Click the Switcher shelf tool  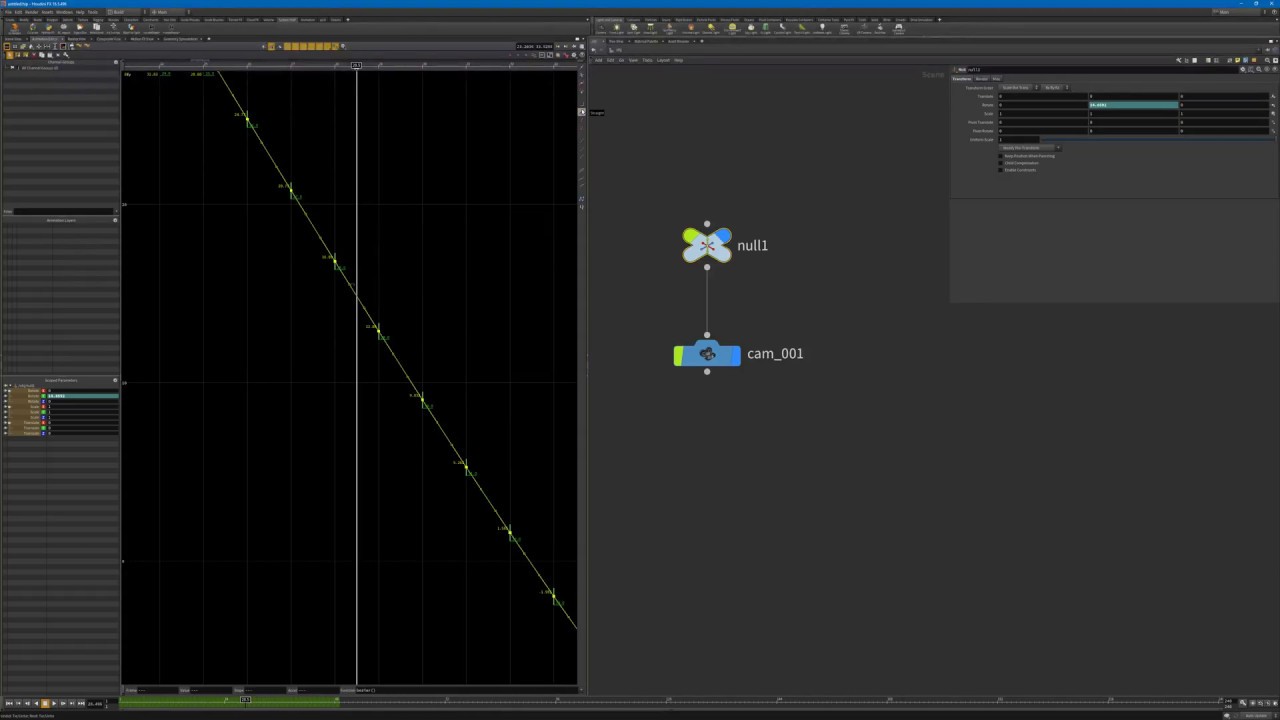(x=880, y=28)
